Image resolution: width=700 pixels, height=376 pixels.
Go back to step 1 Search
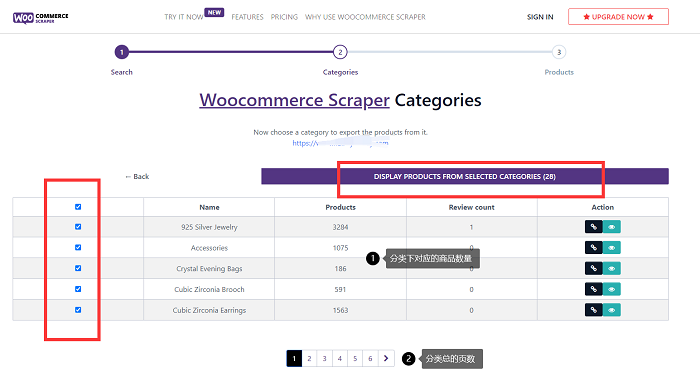(121, 52)
